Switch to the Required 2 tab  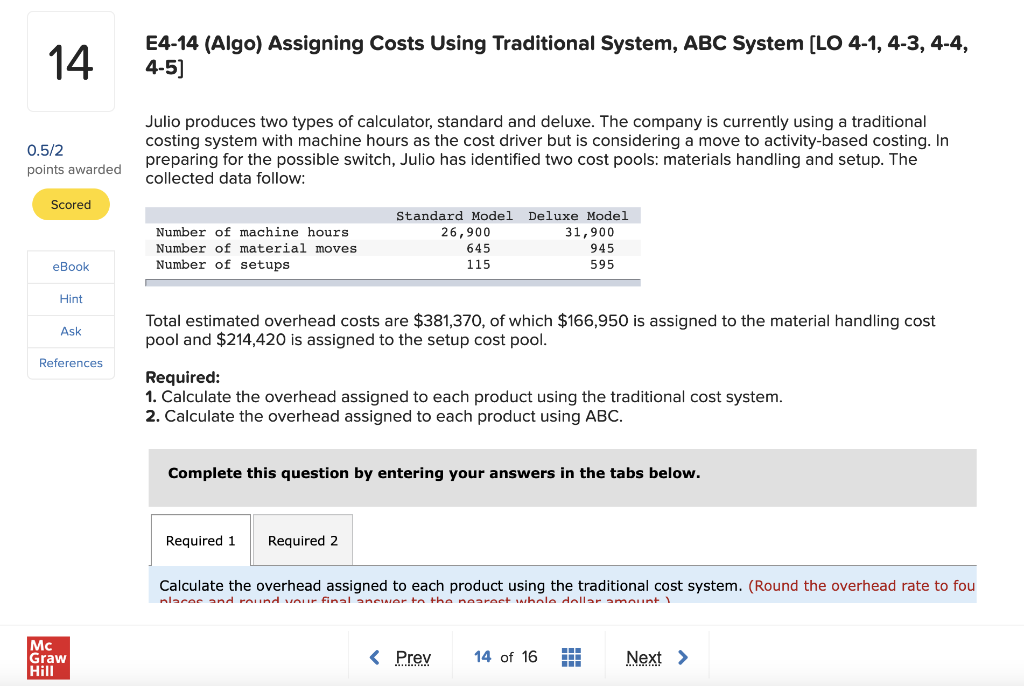302,540
